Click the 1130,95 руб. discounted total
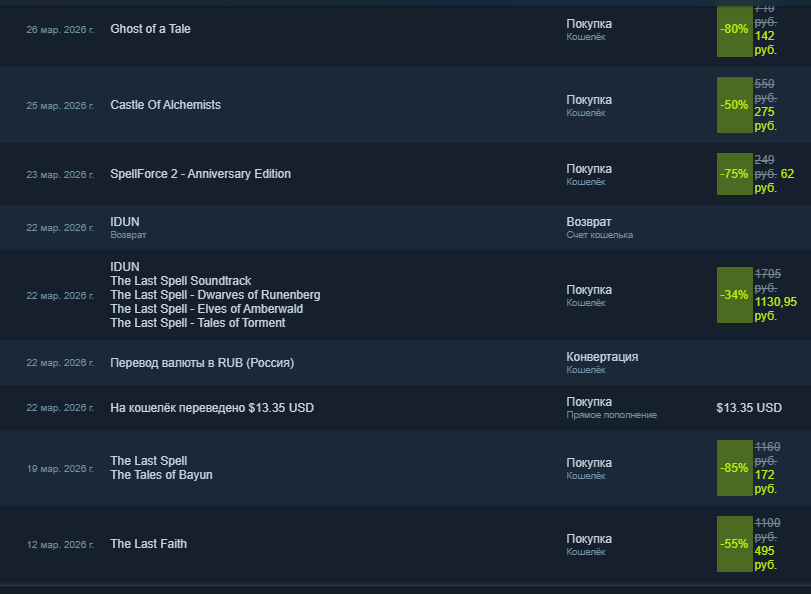811x594 pixels. (x=775, y=302)
